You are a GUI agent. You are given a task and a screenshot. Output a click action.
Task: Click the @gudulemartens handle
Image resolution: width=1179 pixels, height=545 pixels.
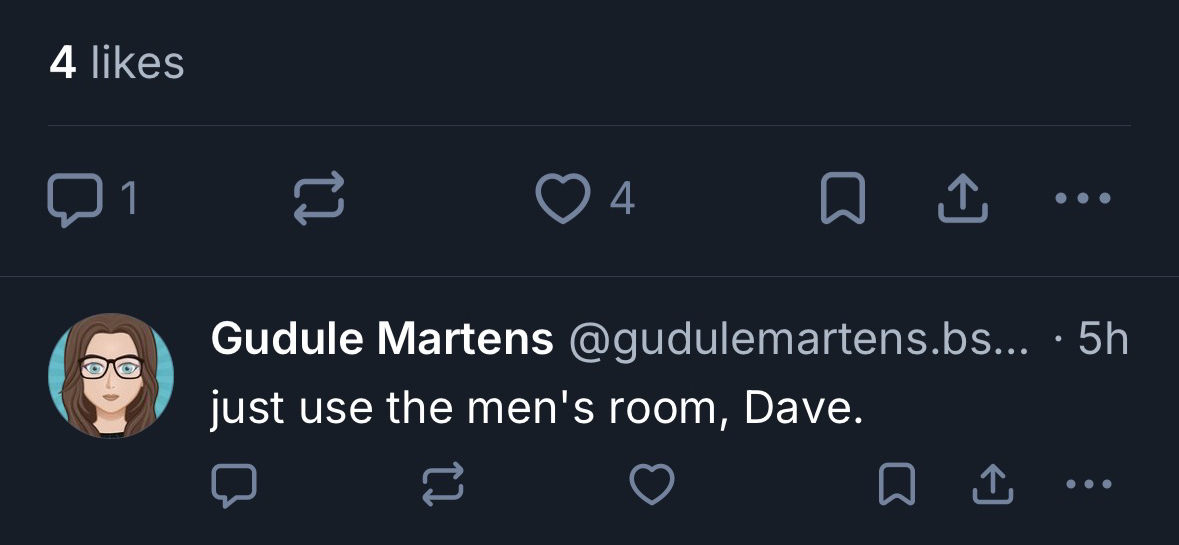[x=798, y=341]
